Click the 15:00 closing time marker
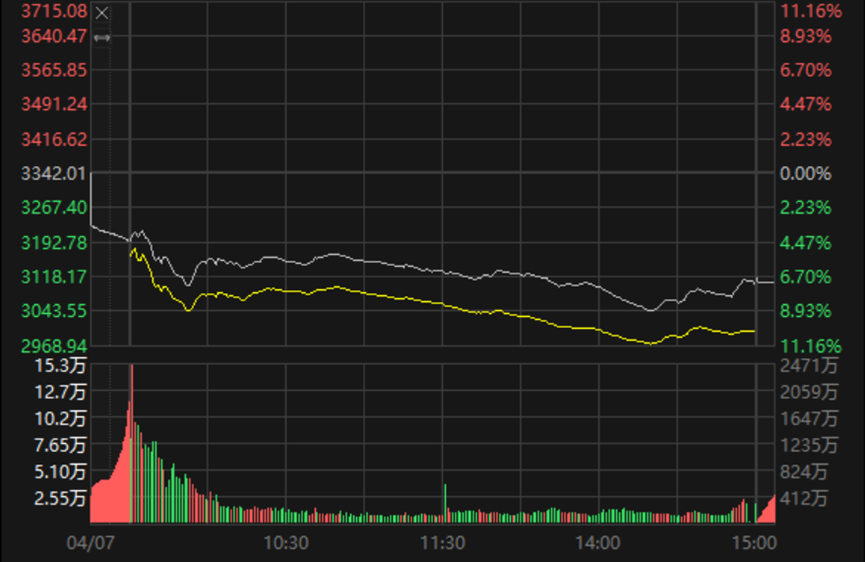This screenshot has width=865, height=562. [754, 541]
